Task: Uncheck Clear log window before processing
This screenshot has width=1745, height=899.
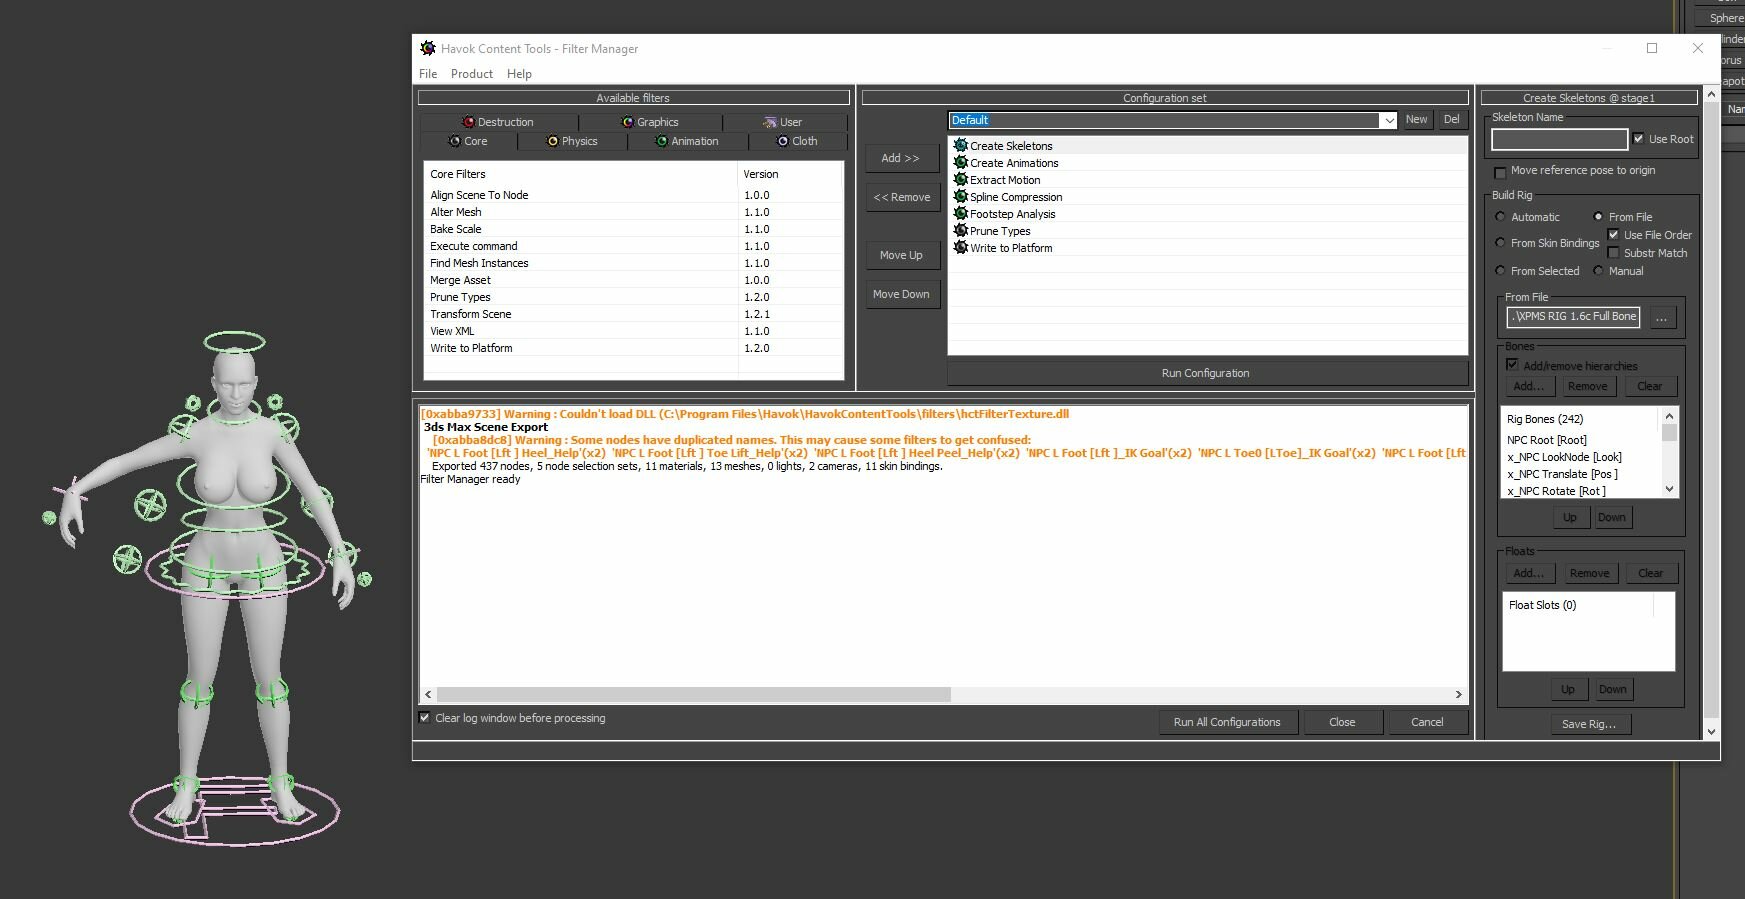Action: point(424,718)
